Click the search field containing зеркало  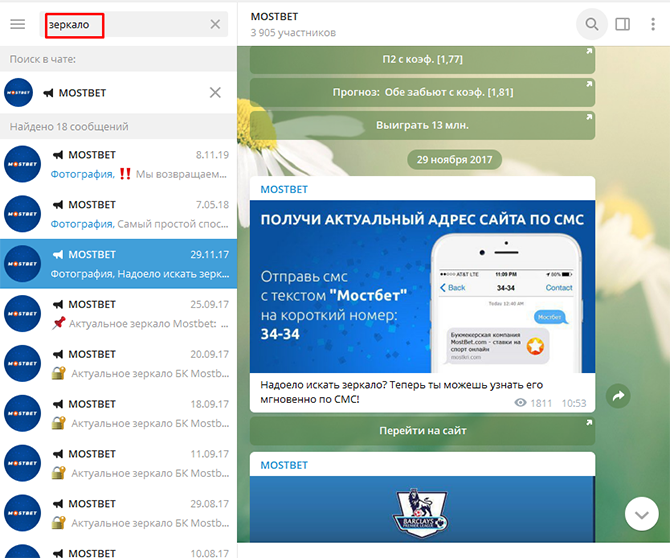click(134, 24)
